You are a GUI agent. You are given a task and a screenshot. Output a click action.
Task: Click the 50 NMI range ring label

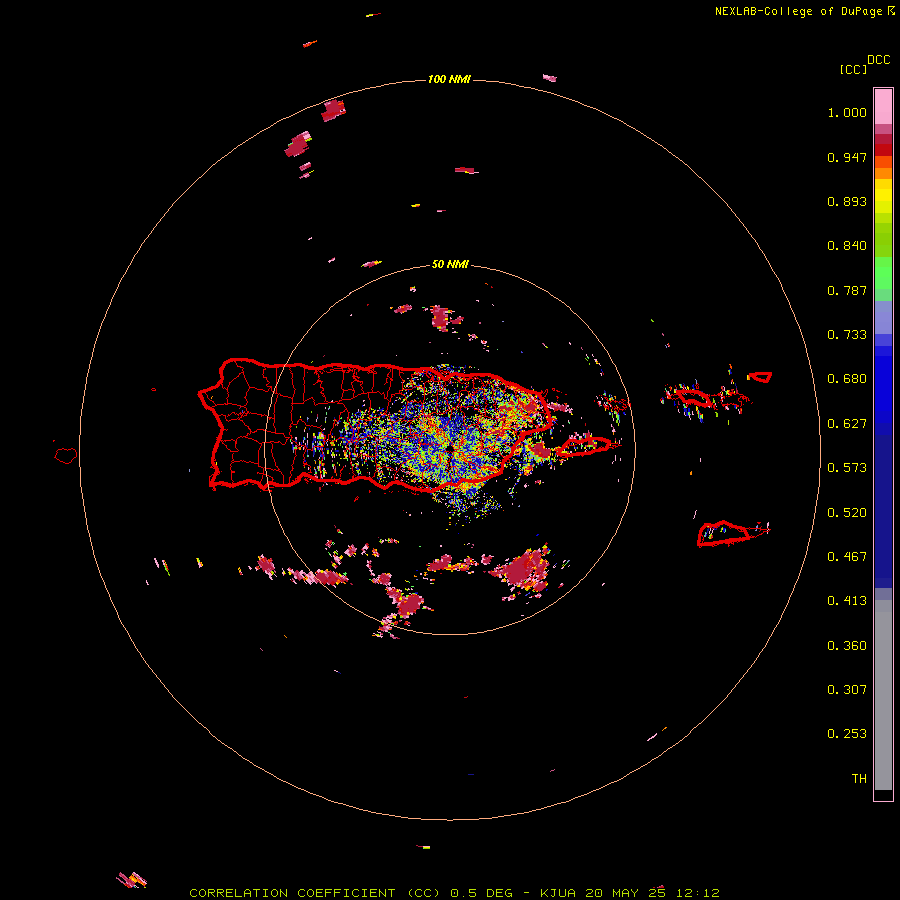[450, 264]
